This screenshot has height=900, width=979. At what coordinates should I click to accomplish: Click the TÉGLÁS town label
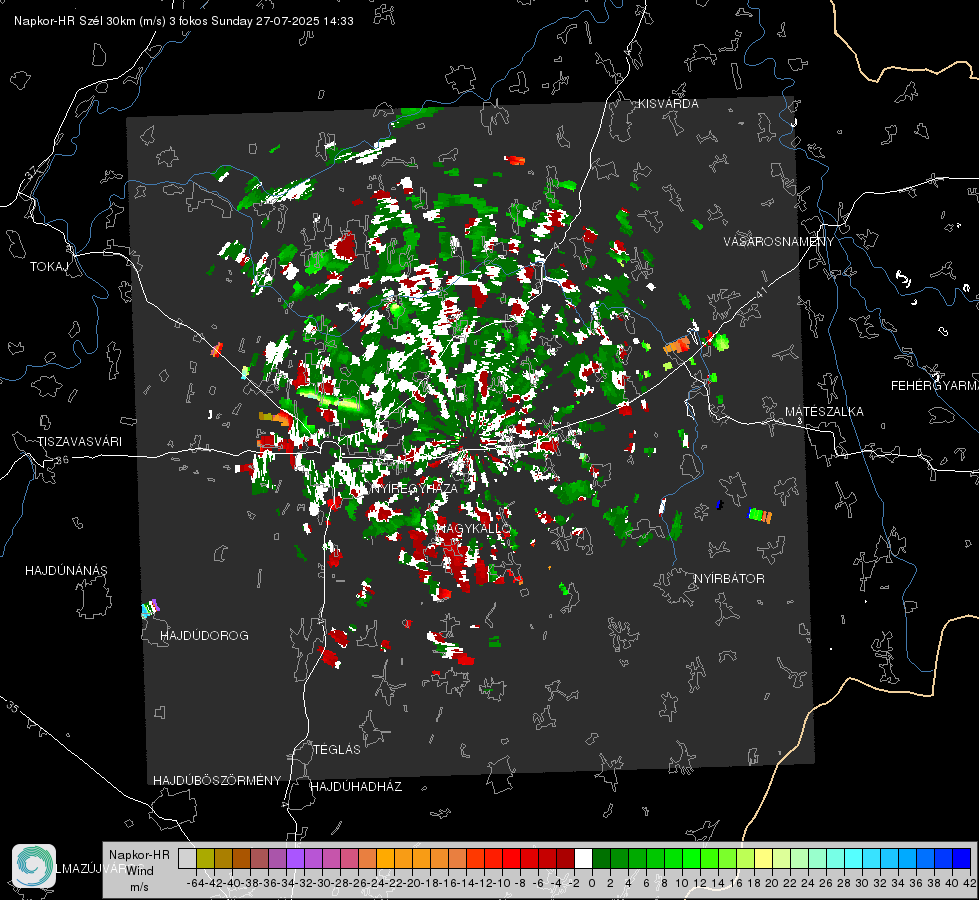point(337,750)
